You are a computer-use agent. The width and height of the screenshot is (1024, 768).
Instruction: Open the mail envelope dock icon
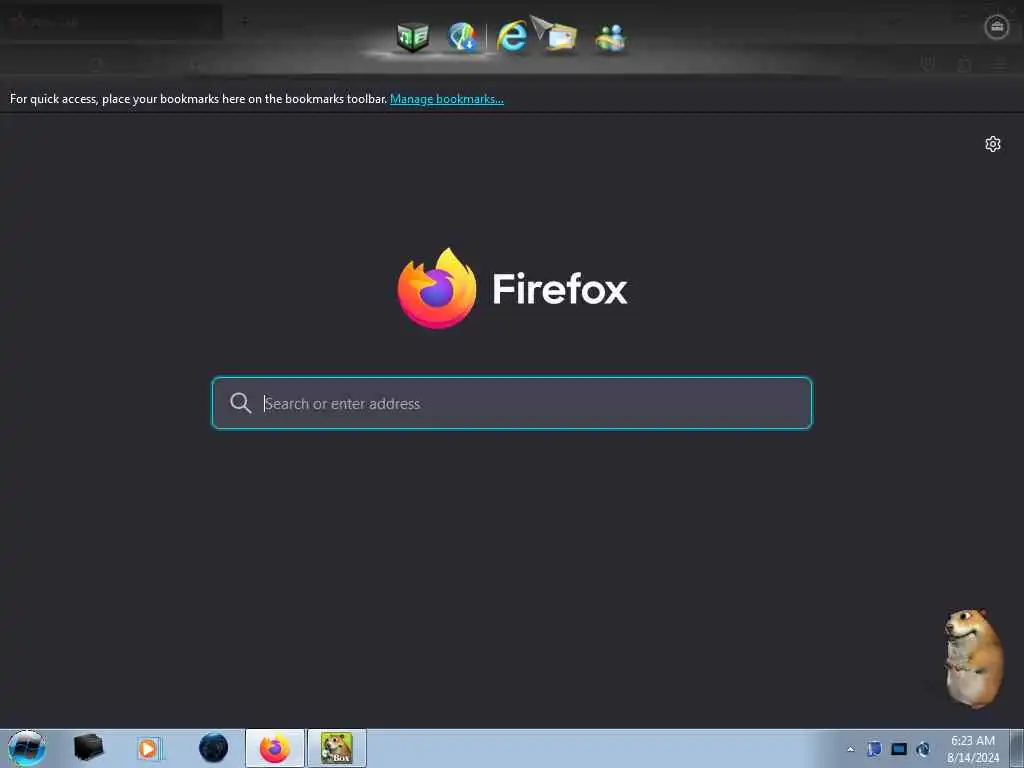(x=560, y=37)
